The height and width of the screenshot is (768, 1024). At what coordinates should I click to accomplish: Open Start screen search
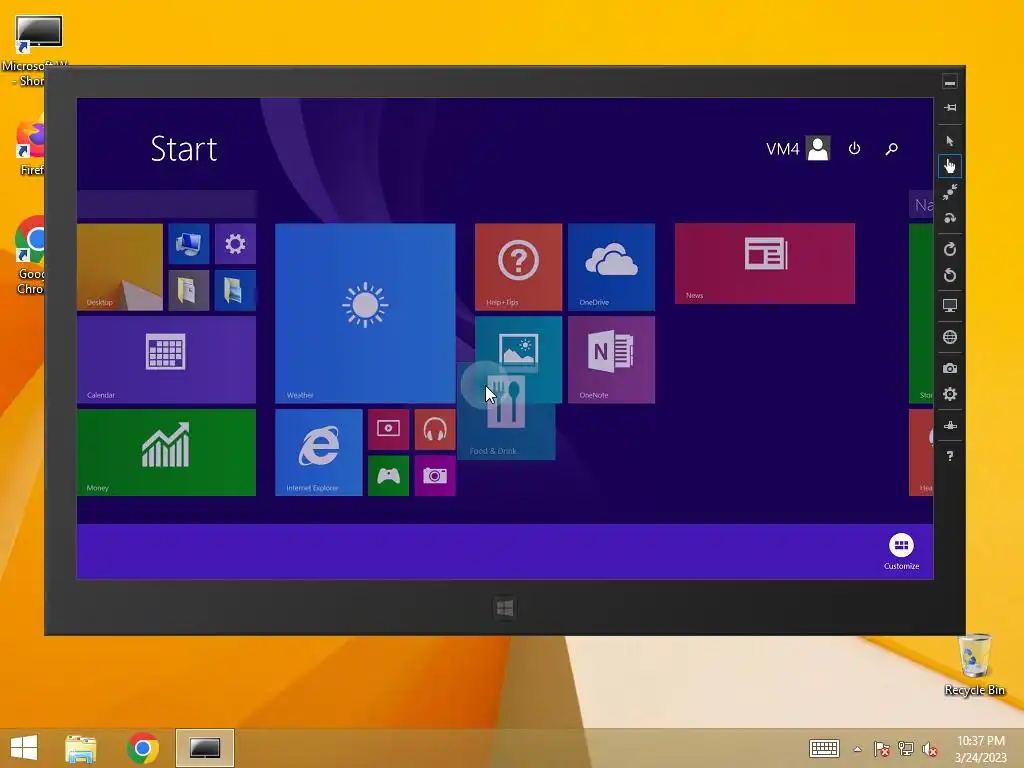pyautogui.click(x=891, y=149)
